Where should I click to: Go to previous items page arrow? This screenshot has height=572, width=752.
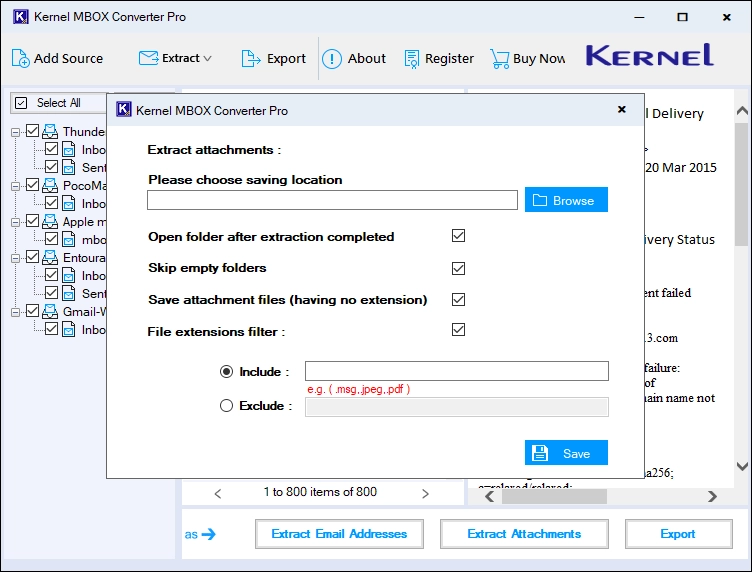[x=218, y=493]
